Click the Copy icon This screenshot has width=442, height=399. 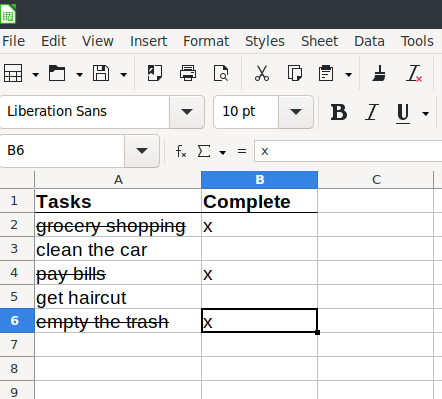(x=295, y=73)
